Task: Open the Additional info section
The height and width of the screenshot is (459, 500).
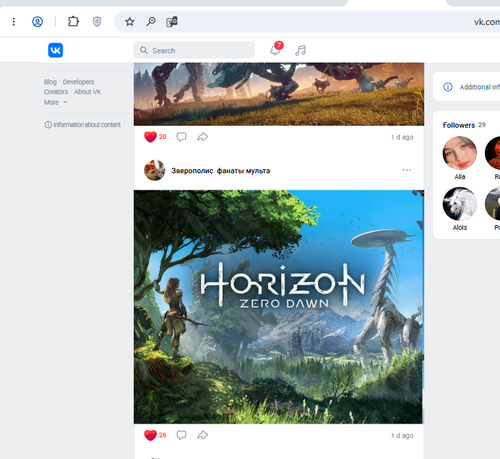Action: click(x=471, y=87)
